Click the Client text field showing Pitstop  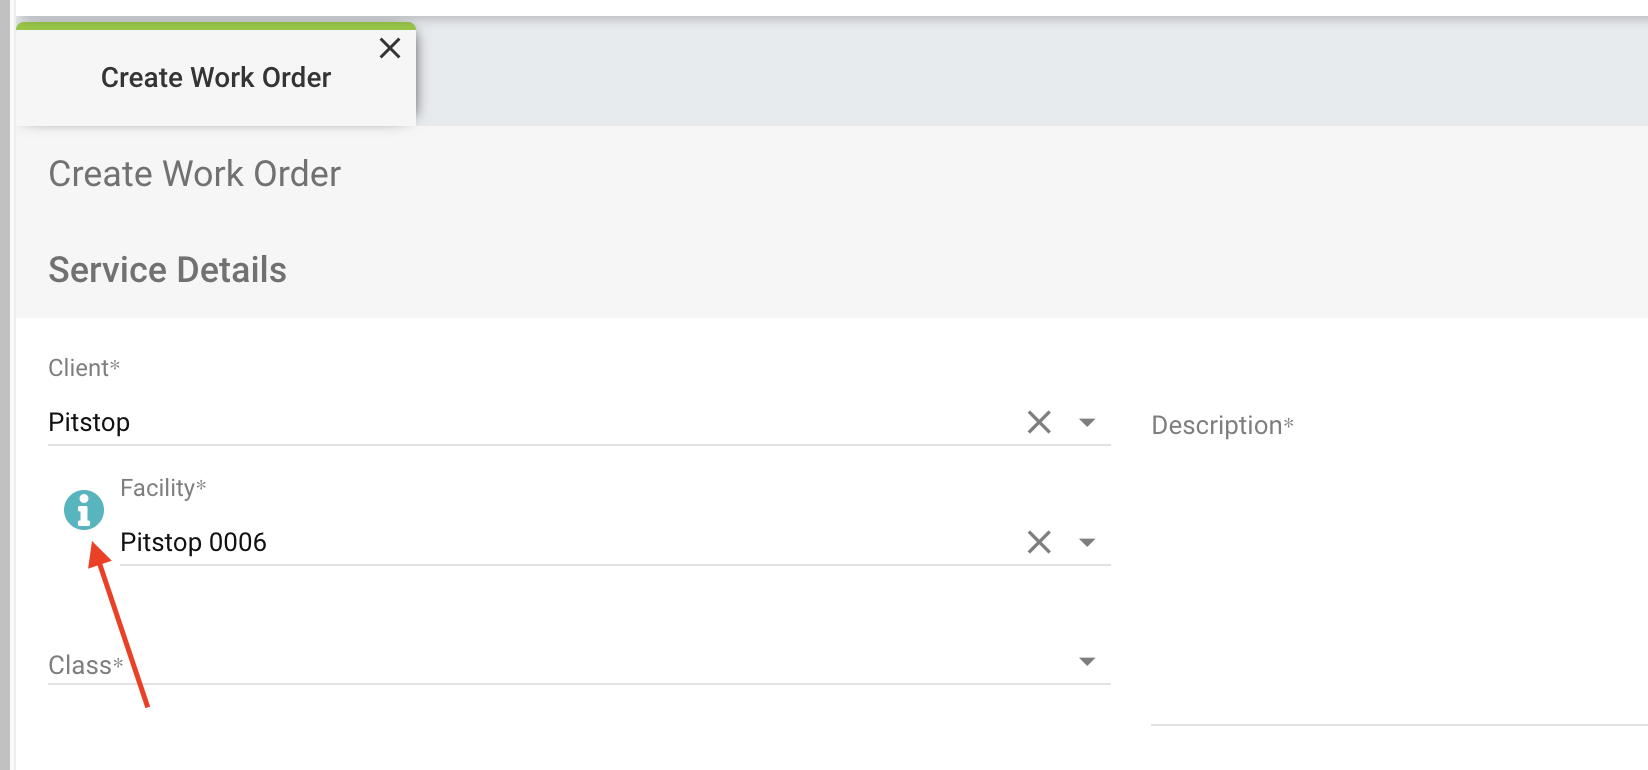tap(500, 421)
